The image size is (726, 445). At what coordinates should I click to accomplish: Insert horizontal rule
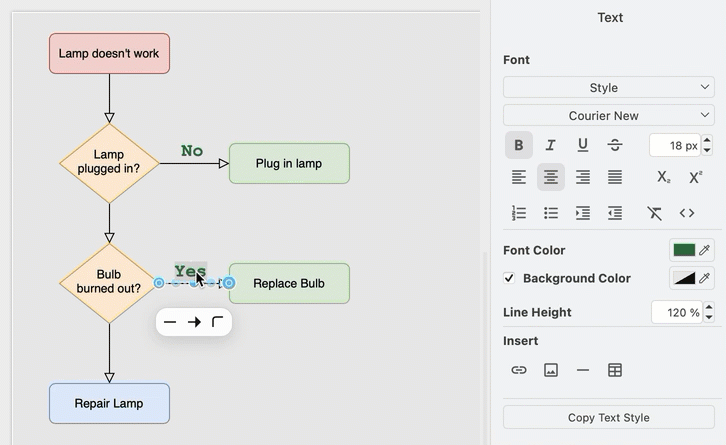click(582, 370)
